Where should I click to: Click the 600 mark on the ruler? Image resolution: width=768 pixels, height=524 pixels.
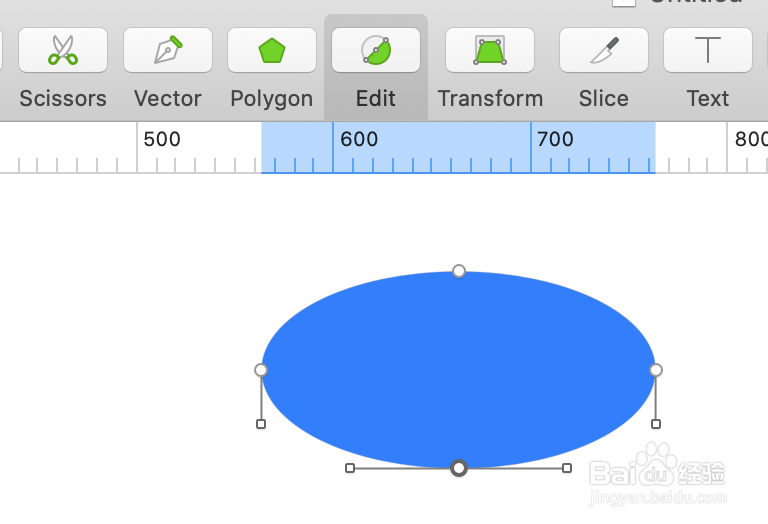tap(358, 140)
